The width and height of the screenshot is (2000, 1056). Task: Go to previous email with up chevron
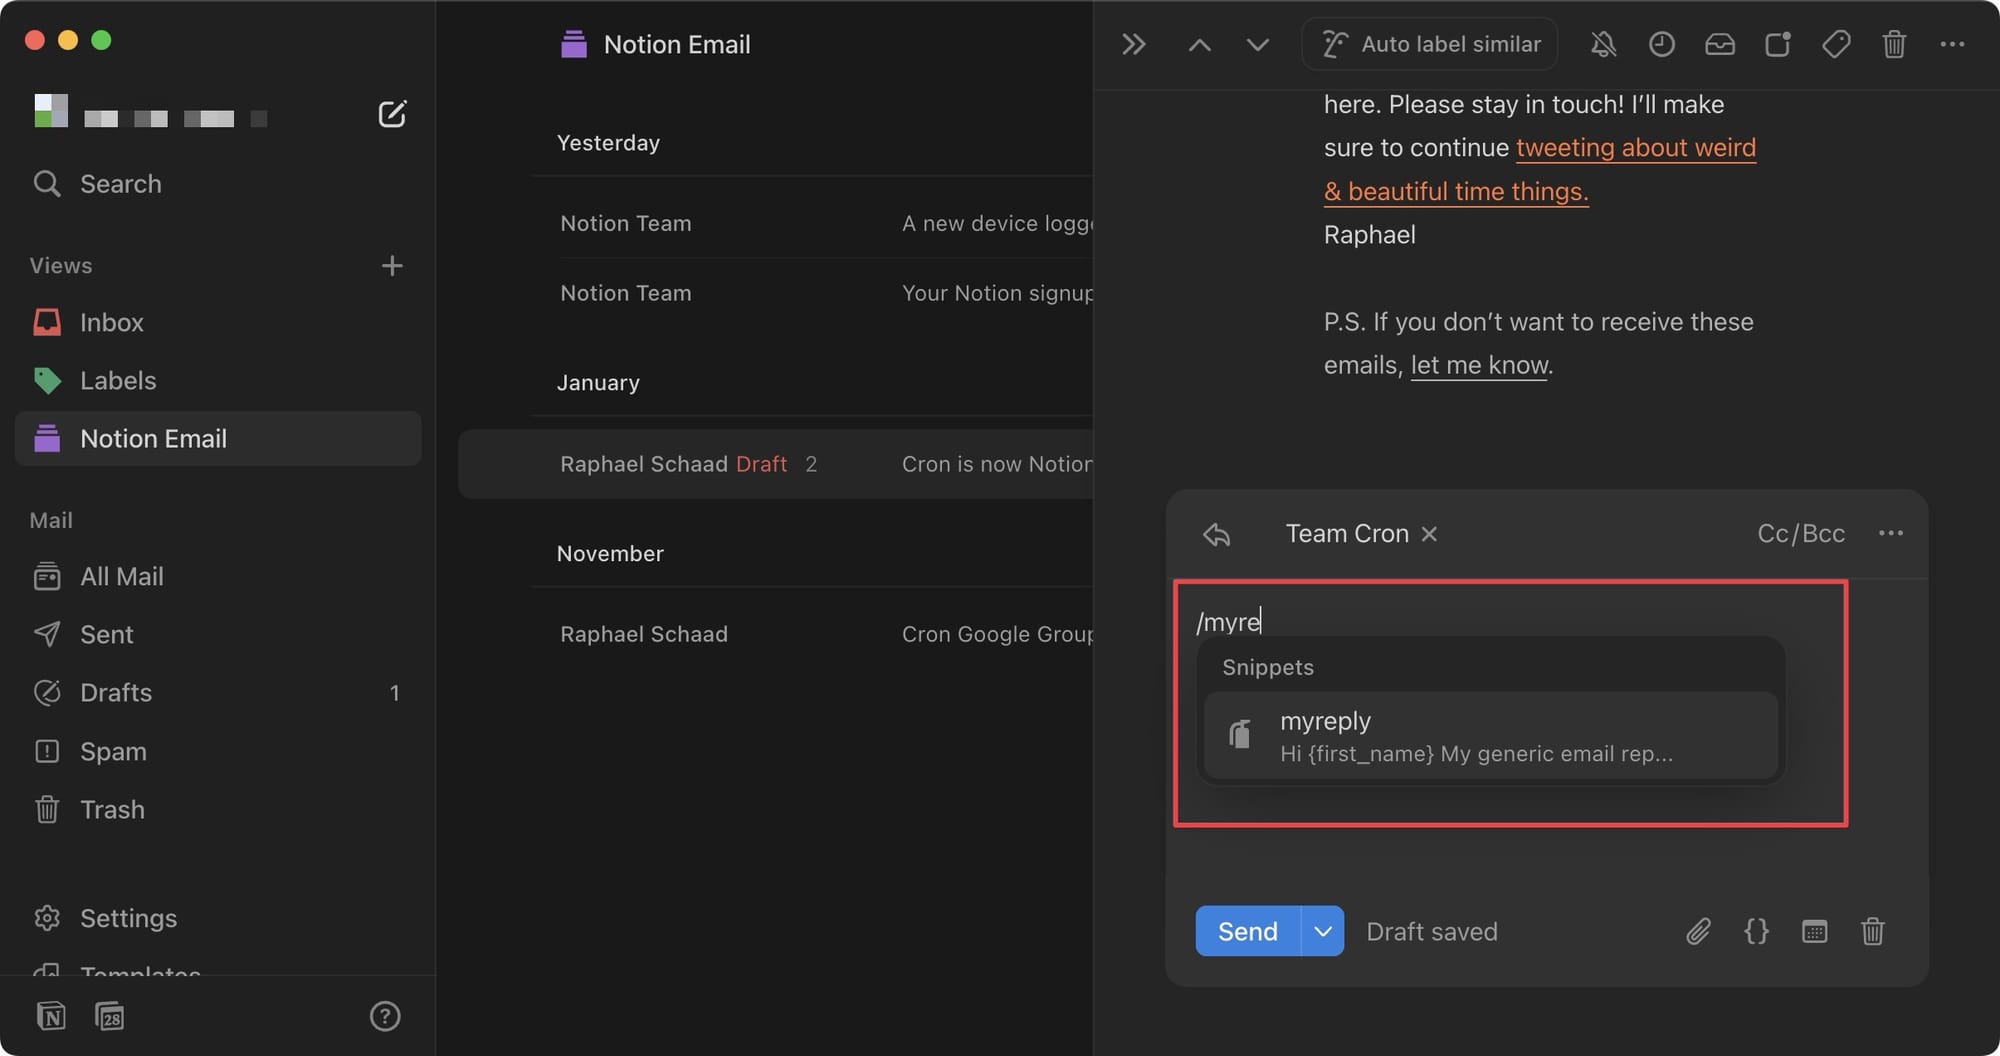tap(1199, 44)
